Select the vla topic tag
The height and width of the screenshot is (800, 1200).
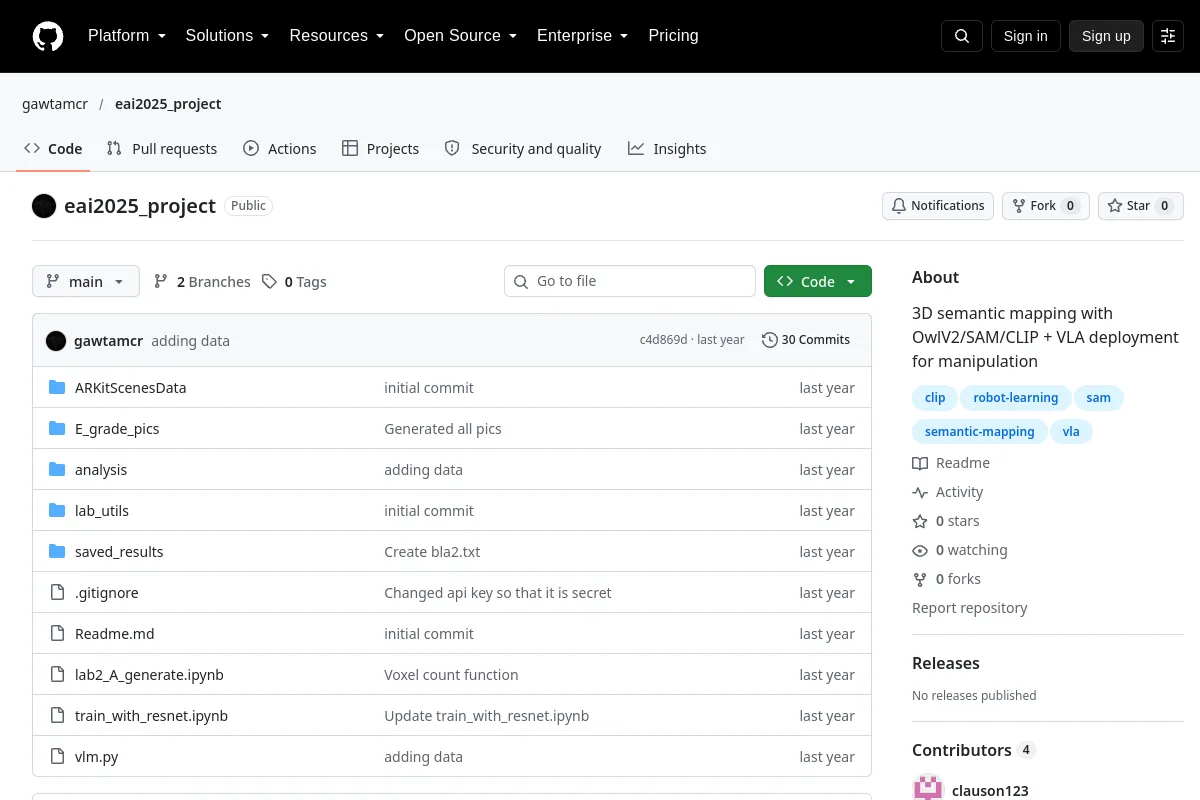tap(1072, 432)
